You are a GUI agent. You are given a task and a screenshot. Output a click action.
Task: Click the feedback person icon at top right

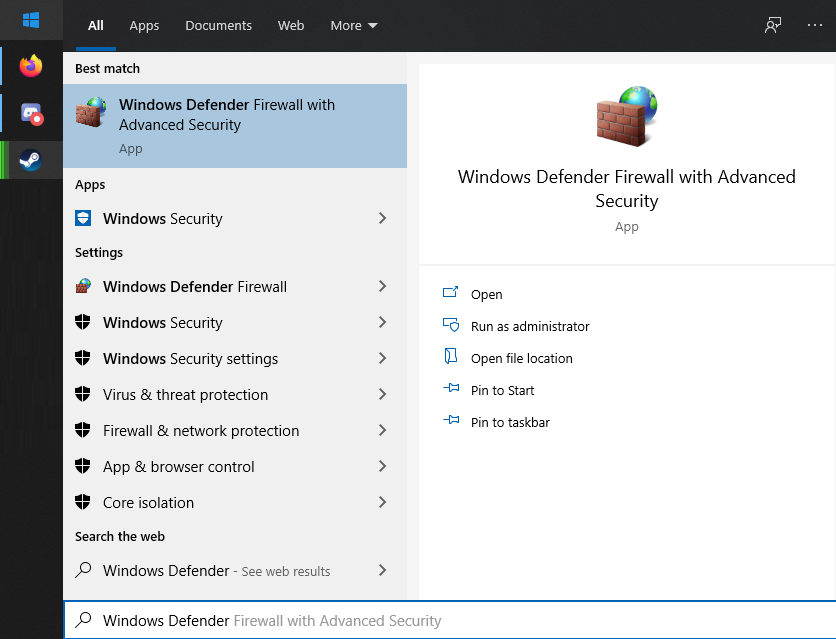coord(772,25)
